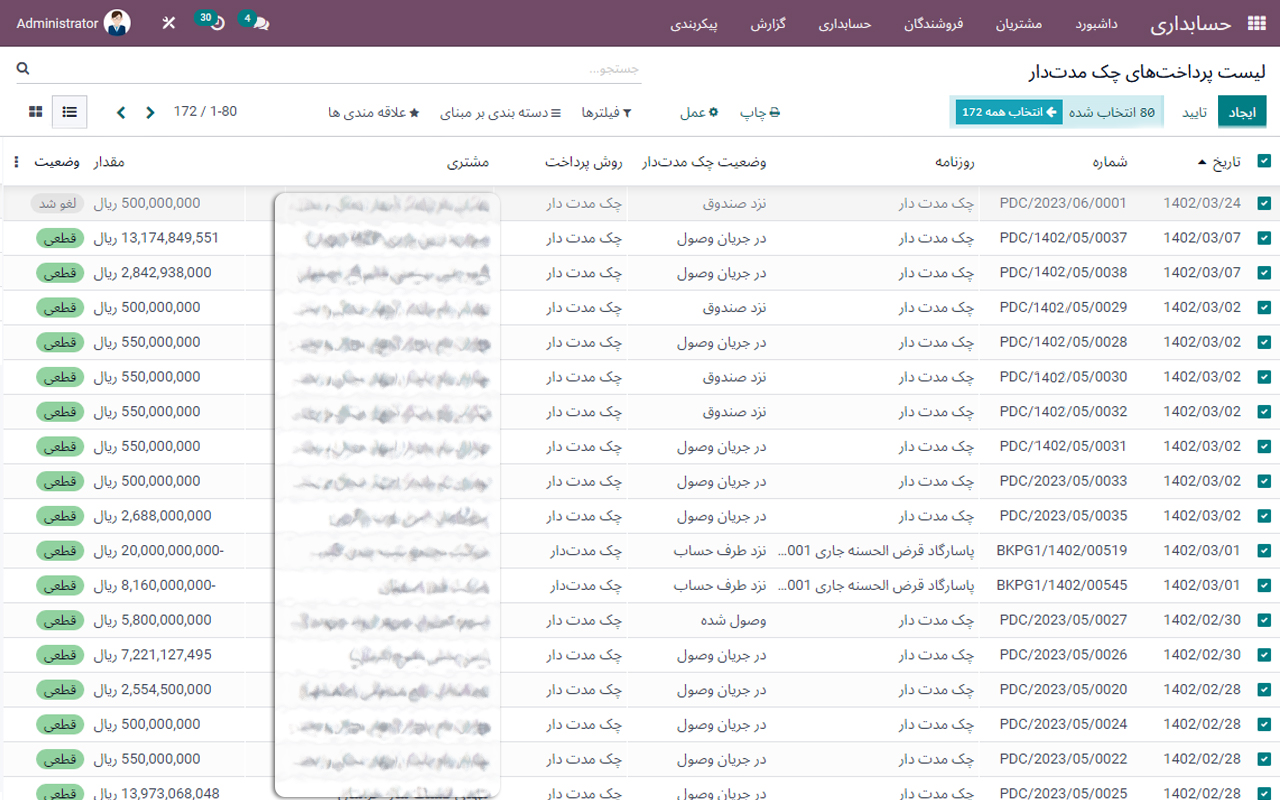This screenshot has width=1280, height=800.
Task: Click the search magnifier icon
Action: [22, 69]
